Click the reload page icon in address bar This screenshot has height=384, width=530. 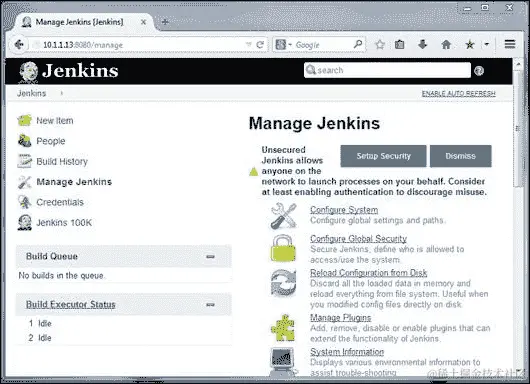(260, 45)
